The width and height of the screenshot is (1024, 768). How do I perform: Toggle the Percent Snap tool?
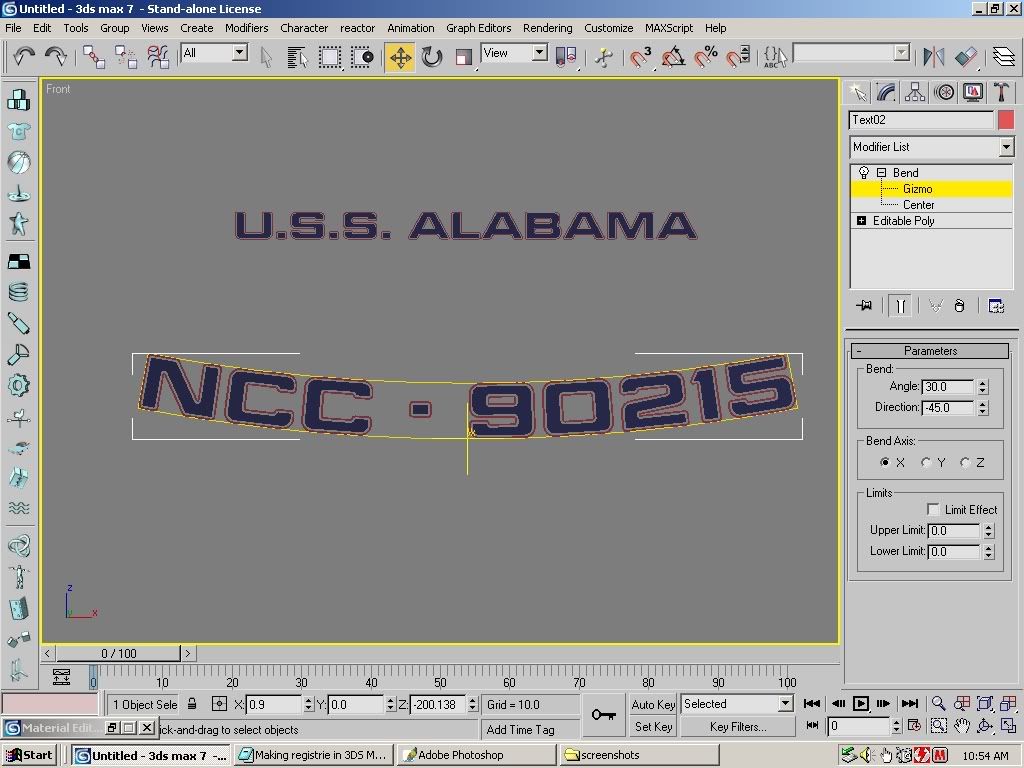tap(705, 57)
